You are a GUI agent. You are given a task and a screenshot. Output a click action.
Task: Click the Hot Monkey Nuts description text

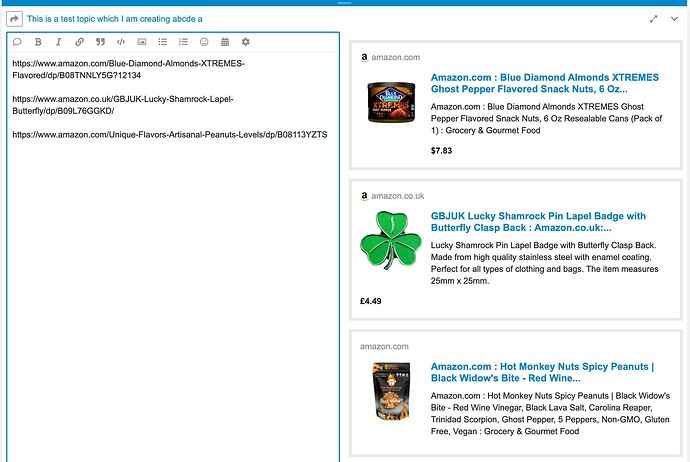(550, 414)
